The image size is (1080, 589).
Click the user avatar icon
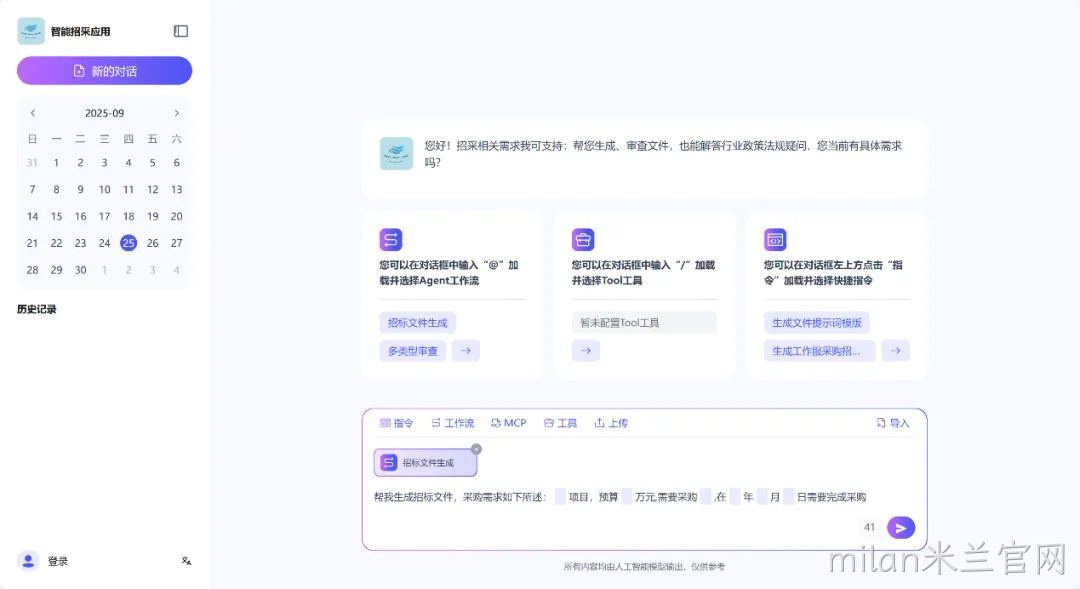click(28, 561)
